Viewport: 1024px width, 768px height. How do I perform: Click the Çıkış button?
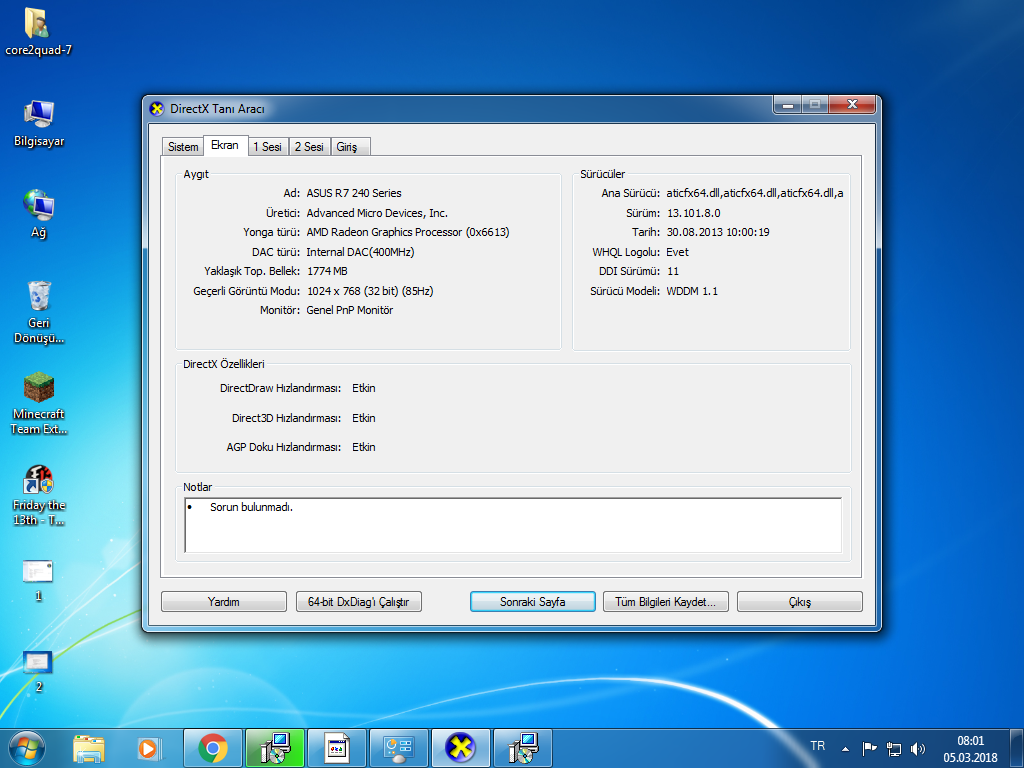800,601
